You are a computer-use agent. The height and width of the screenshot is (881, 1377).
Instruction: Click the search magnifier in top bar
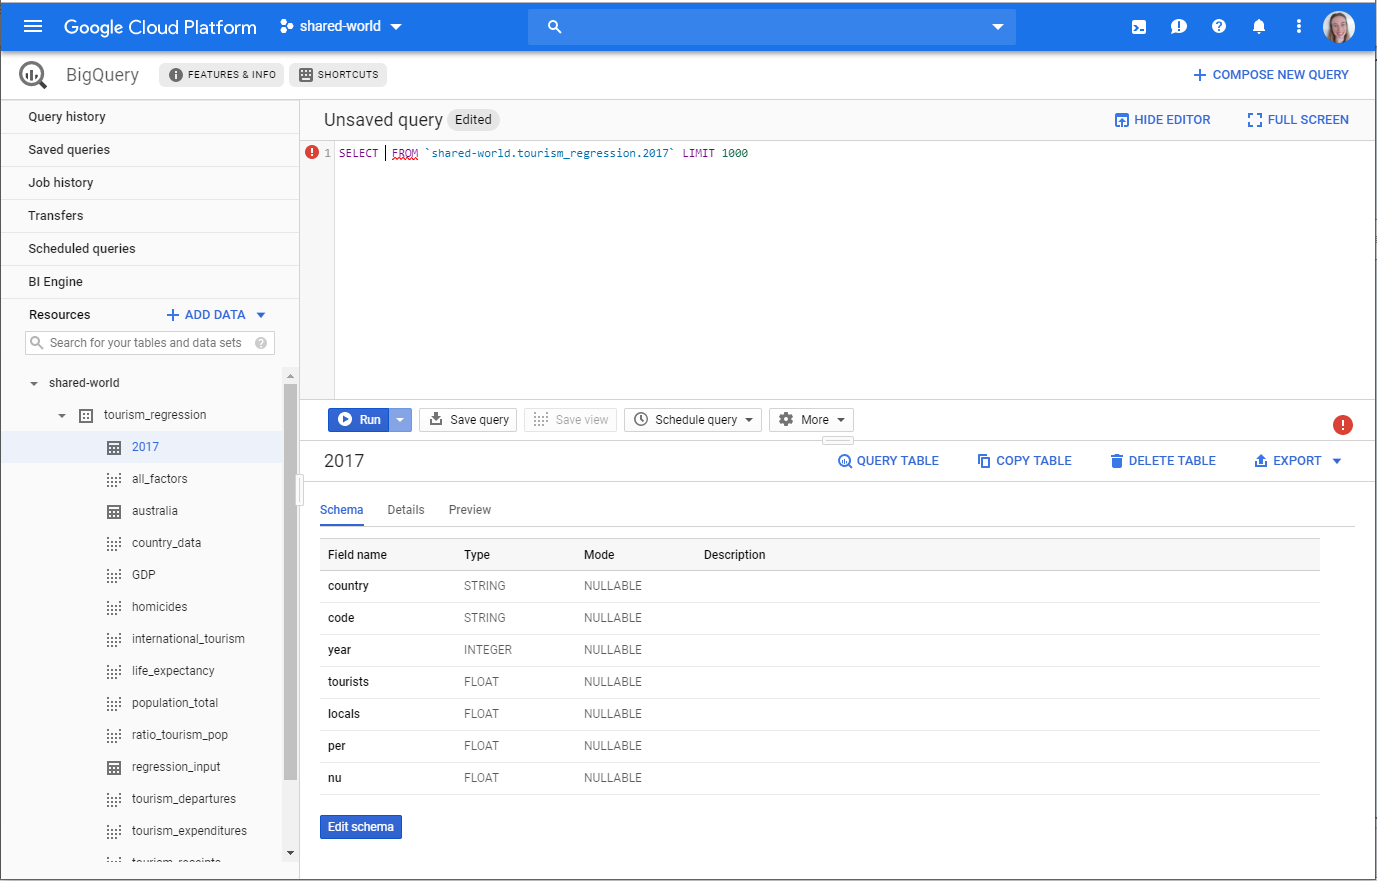(x=555, y=27)
